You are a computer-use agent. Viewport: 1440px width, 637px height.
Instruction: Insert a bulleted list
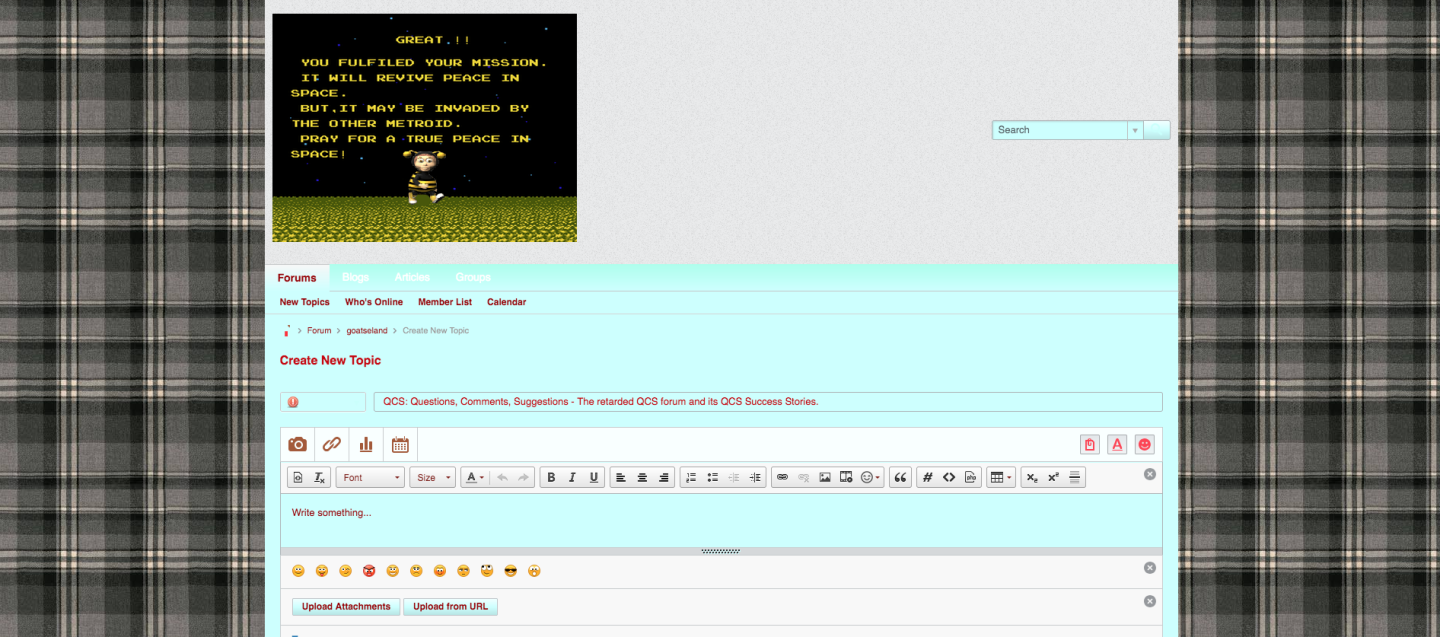pos(712,478)
